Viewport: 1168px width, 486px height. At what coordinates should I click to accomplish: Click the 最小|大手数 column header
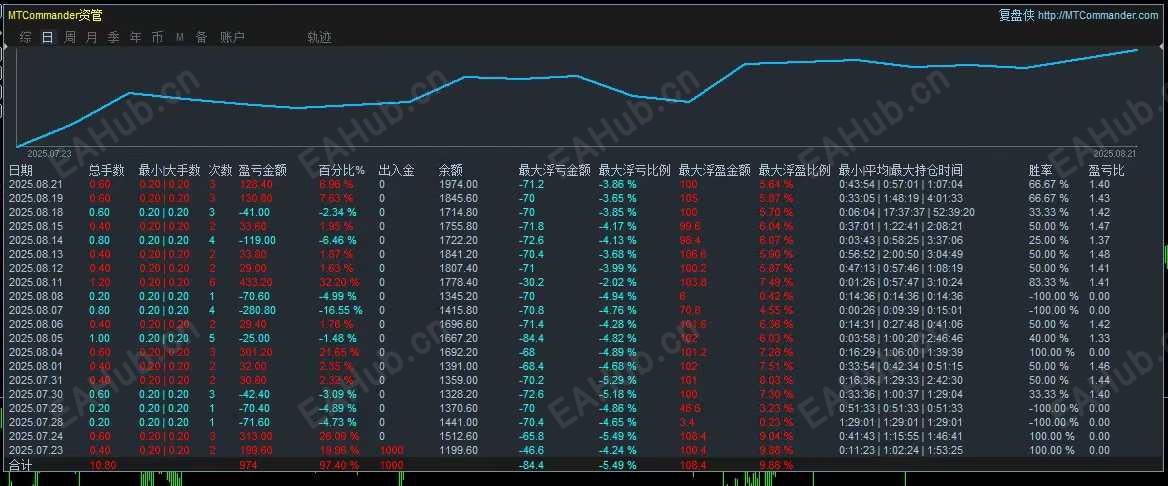coord(170,170)
